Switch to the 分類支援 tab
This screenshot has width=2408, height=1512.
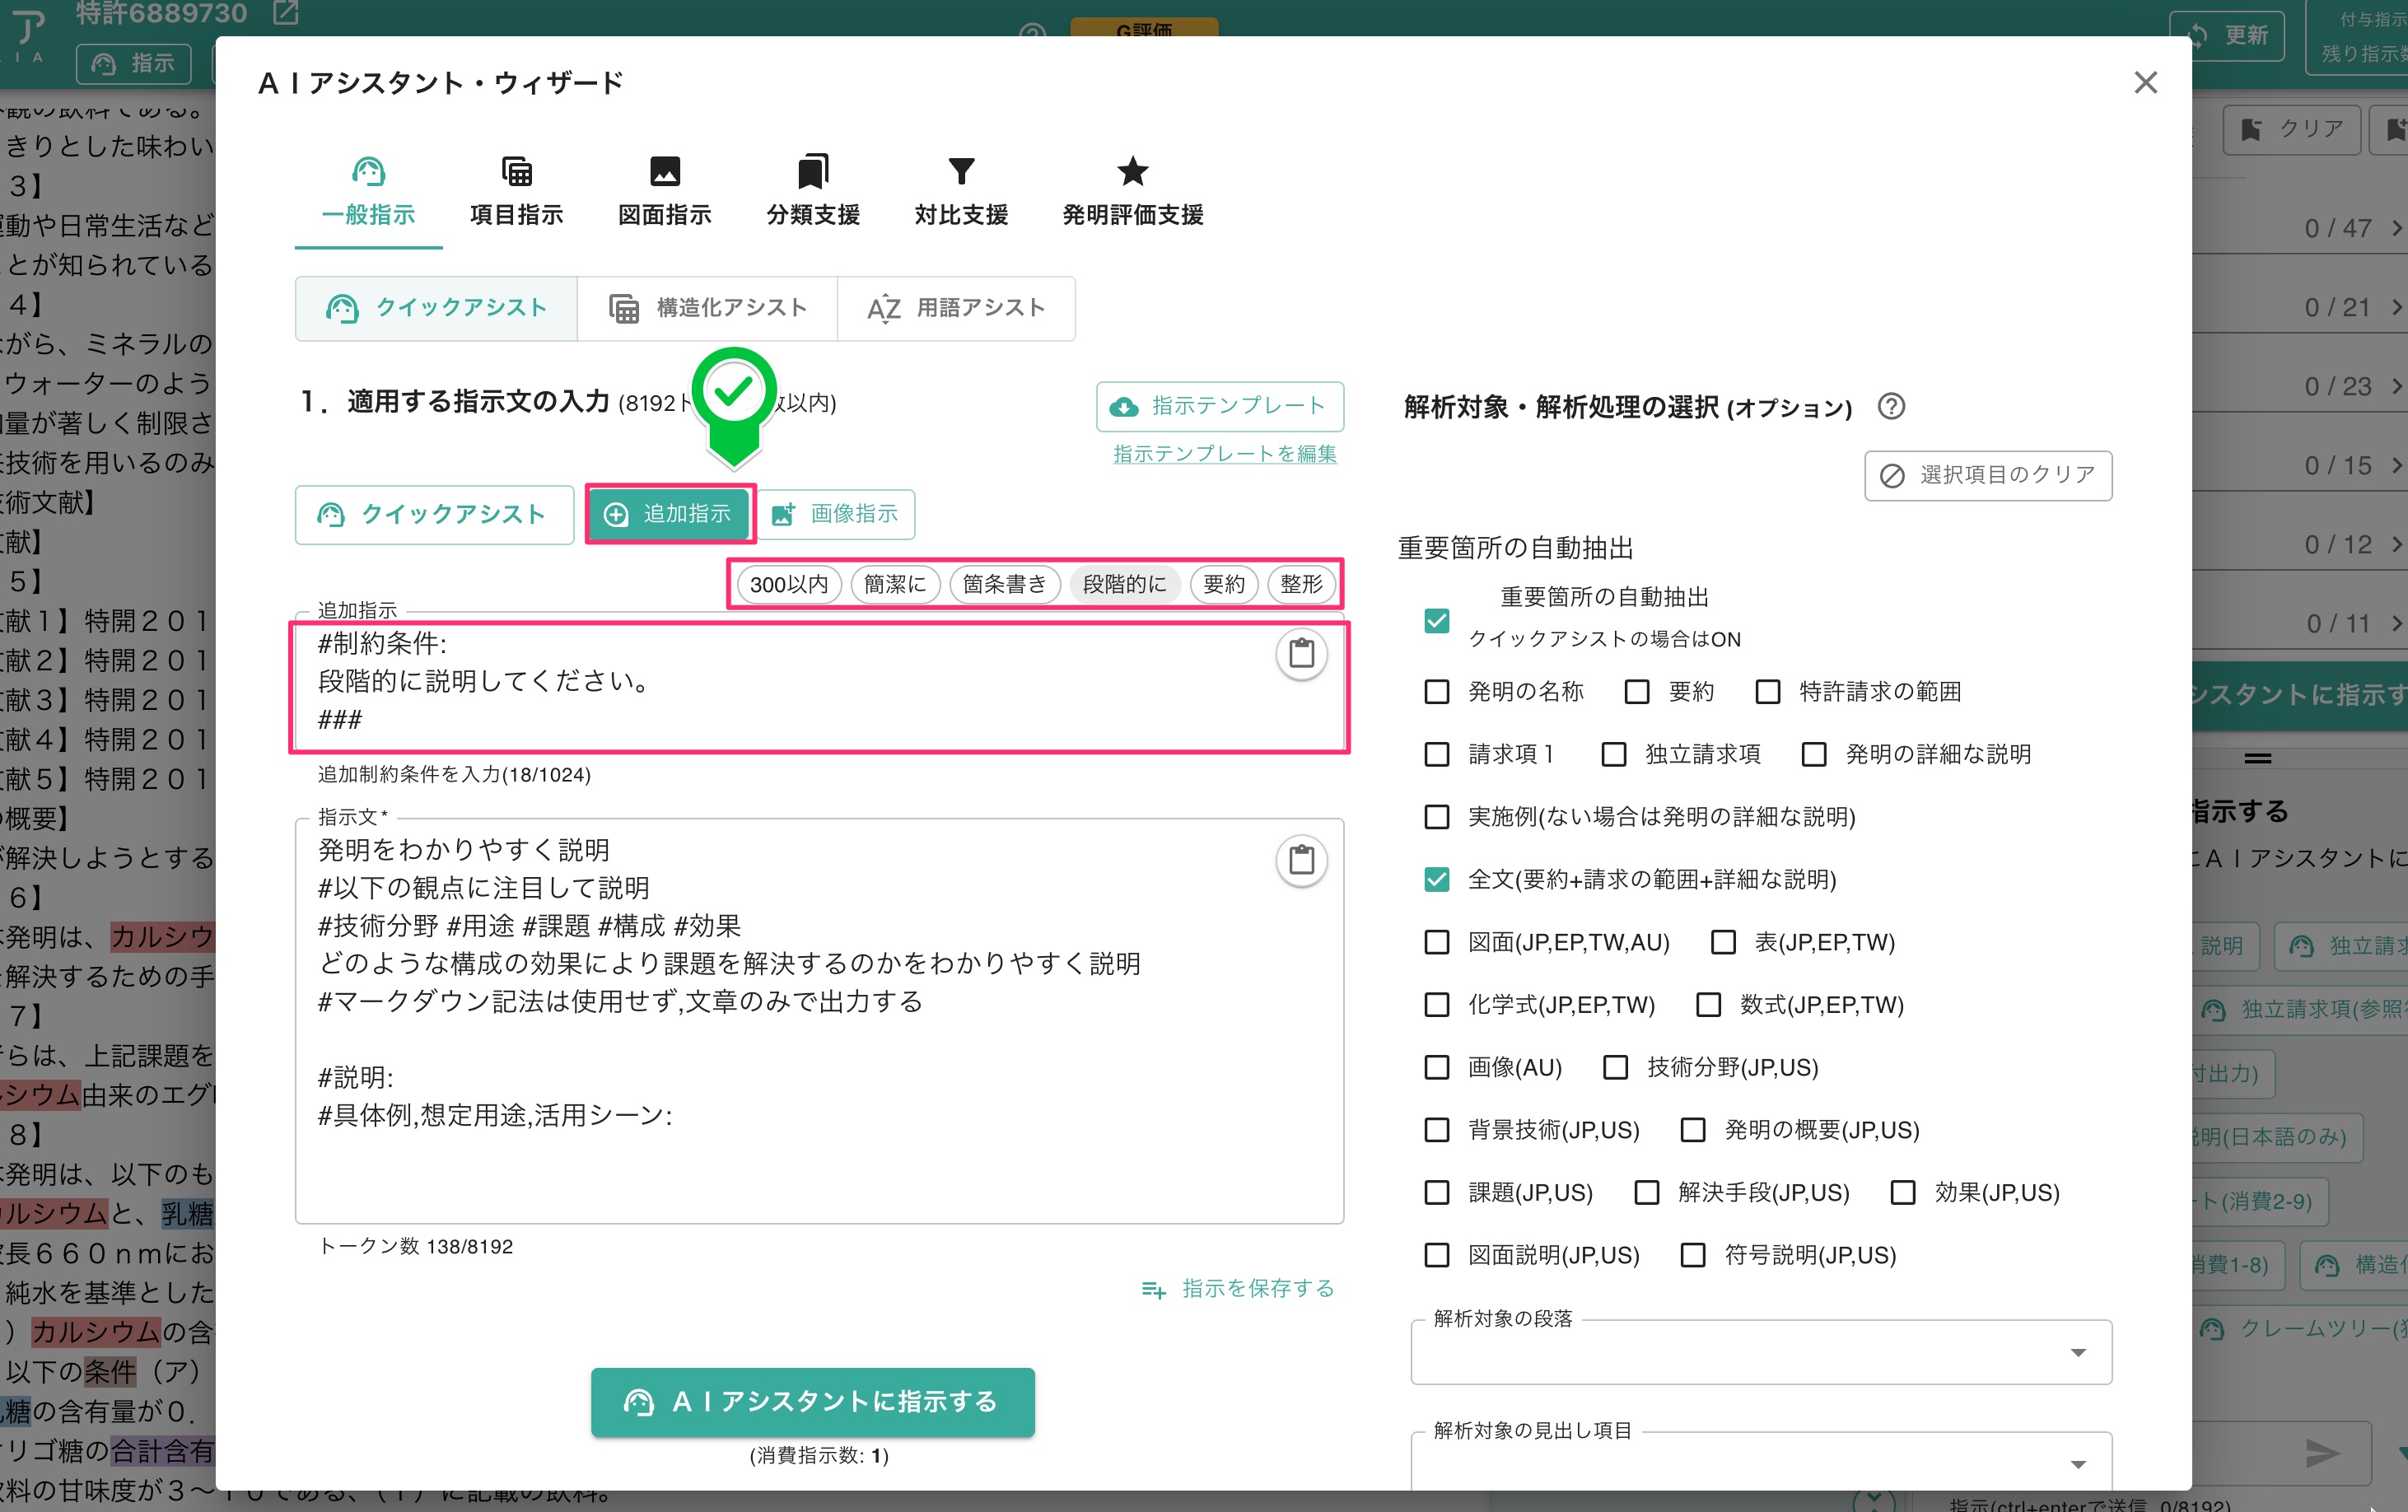coord(812,192)
